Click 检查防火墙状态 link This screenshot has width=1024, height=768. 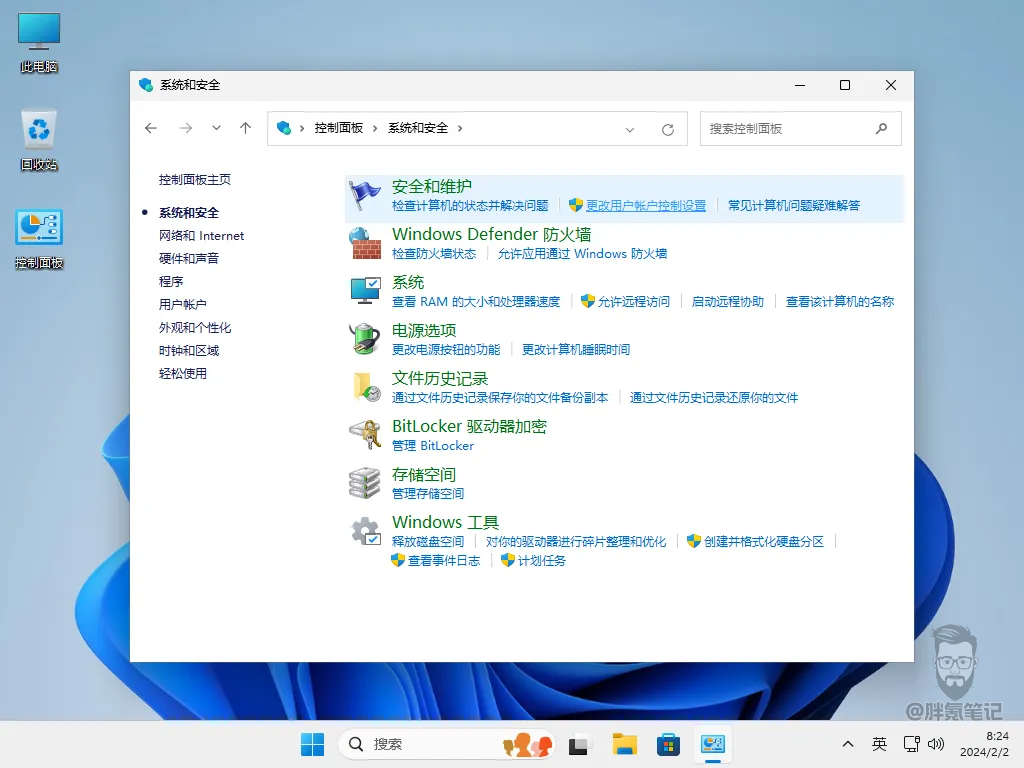pyautogui.click(x=434, y=253)
